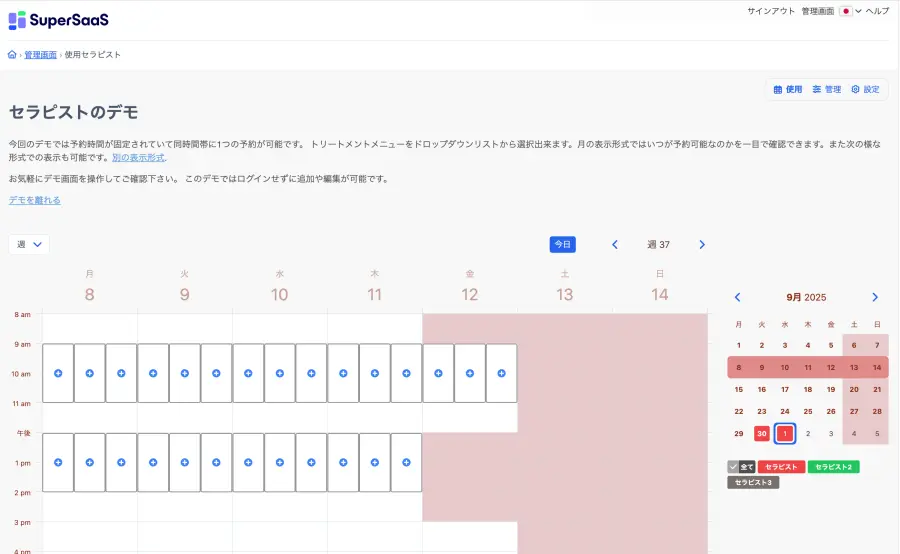The width and height of the screenshot is (900, 554).
Task: Click the 今日 button
Action: coord(562,244)
